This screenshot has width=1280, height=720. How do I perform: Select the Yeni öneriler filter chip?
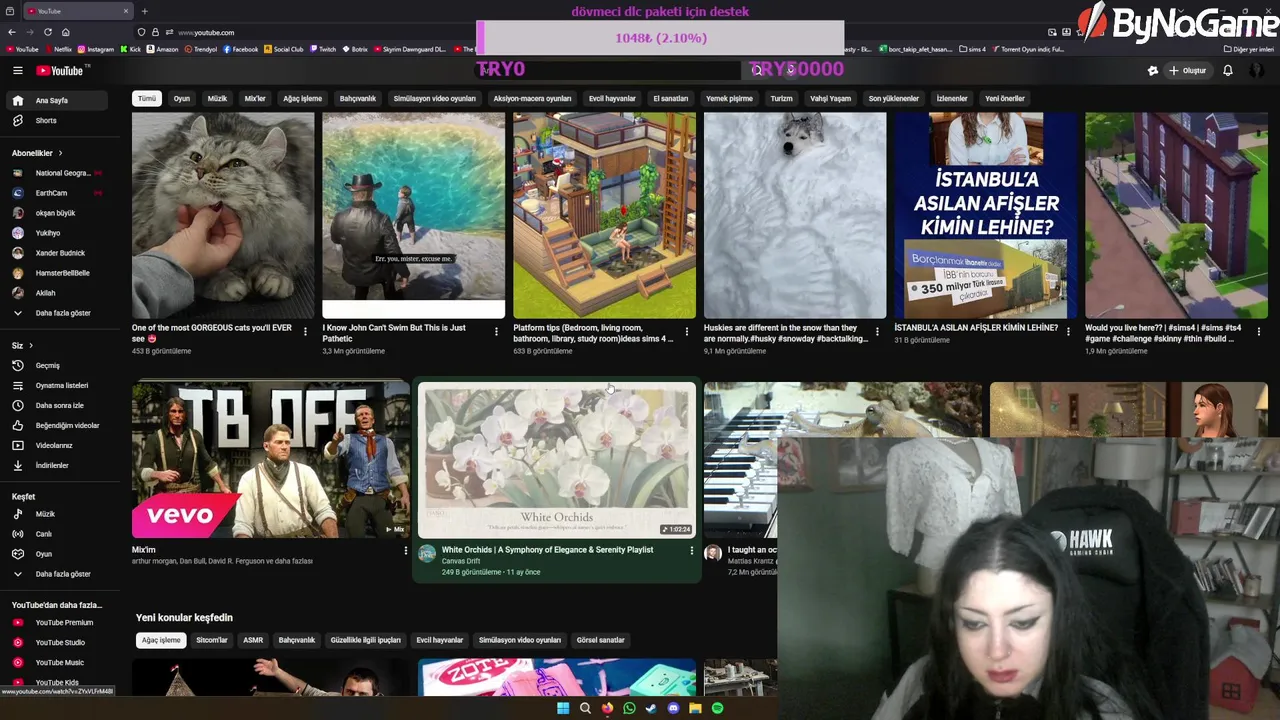pos(1005,98)
